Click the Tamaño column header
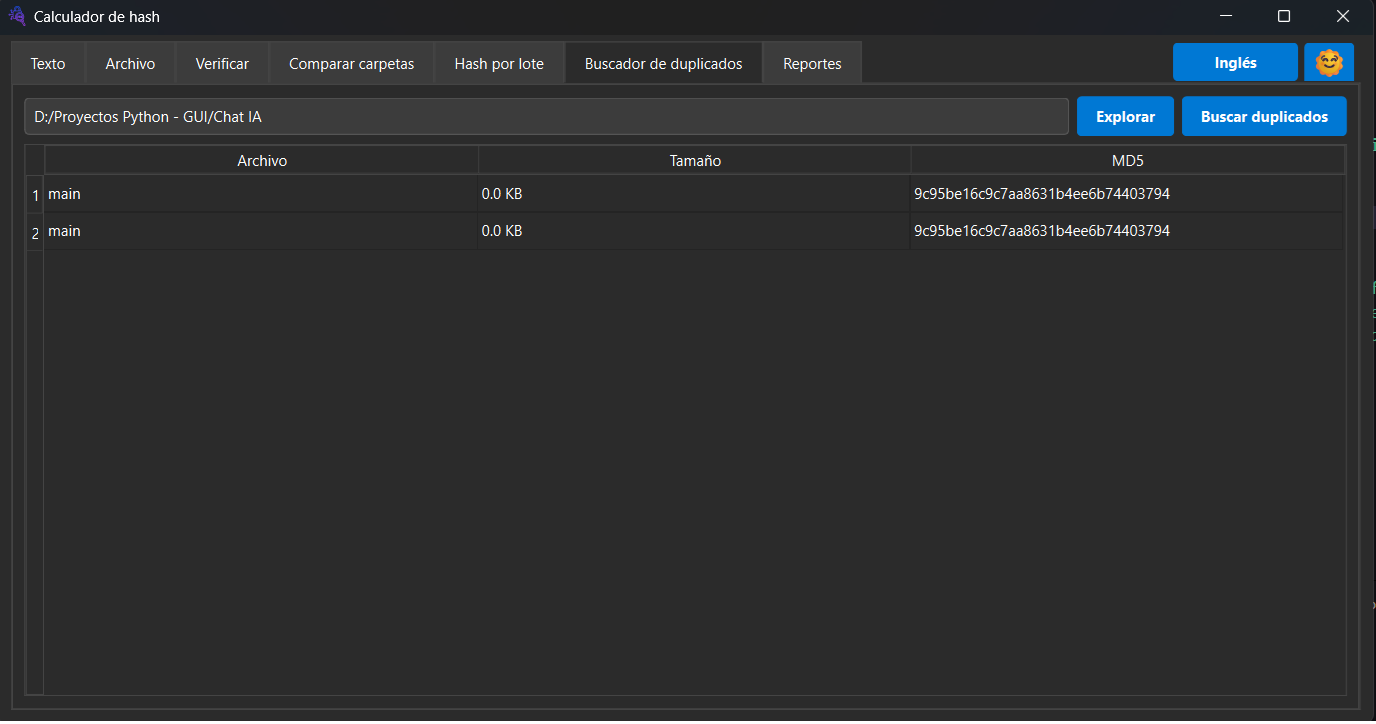Screen dimensions: 1376x724 tap(695, 160)
